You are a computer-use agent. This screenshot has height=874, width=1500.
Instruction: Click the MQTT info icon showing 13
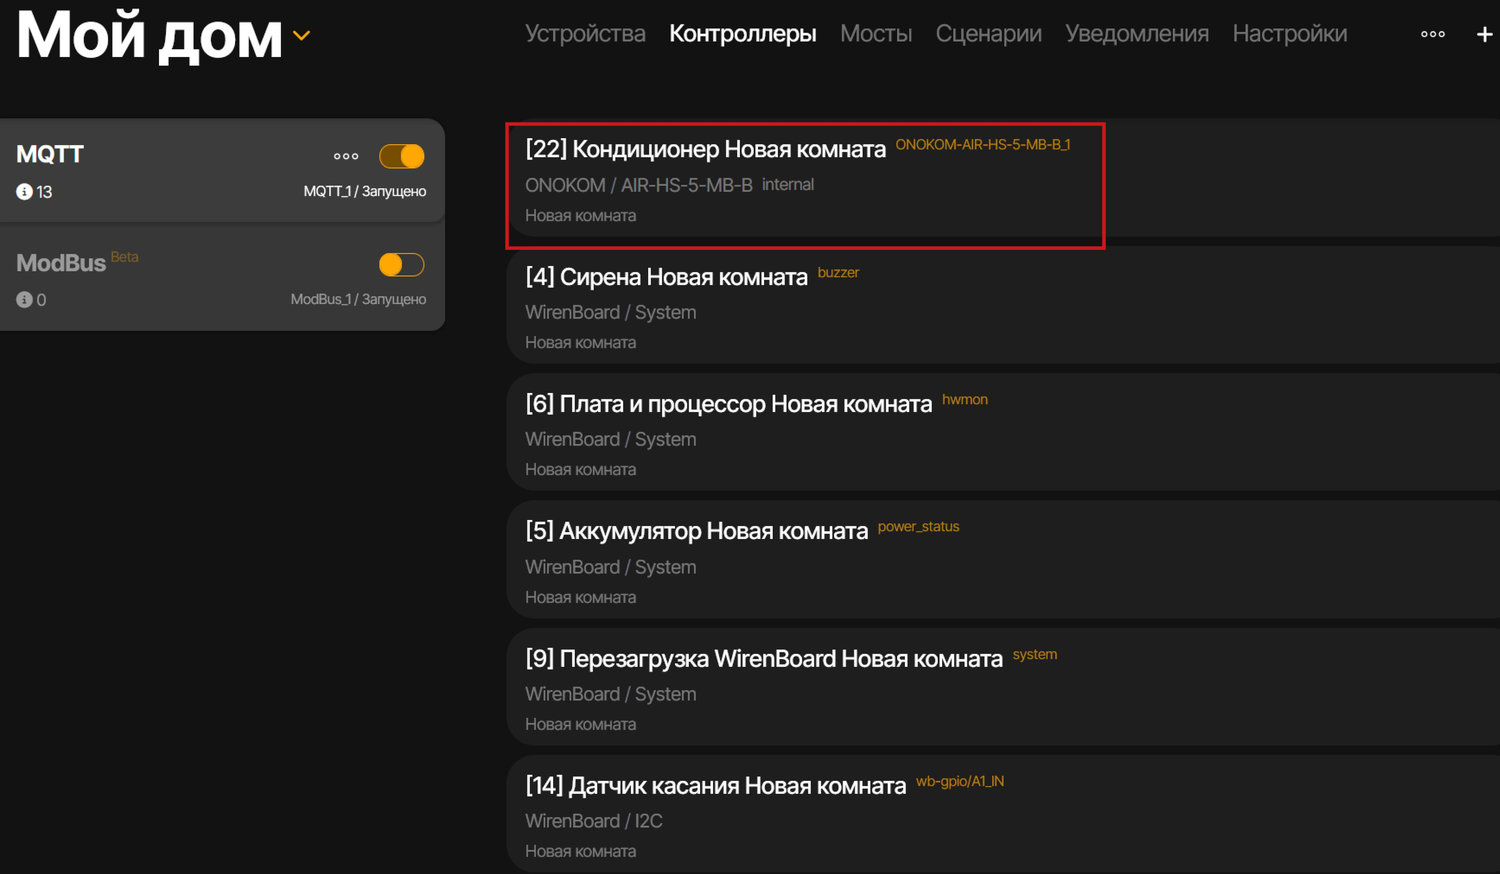point(25,192)
